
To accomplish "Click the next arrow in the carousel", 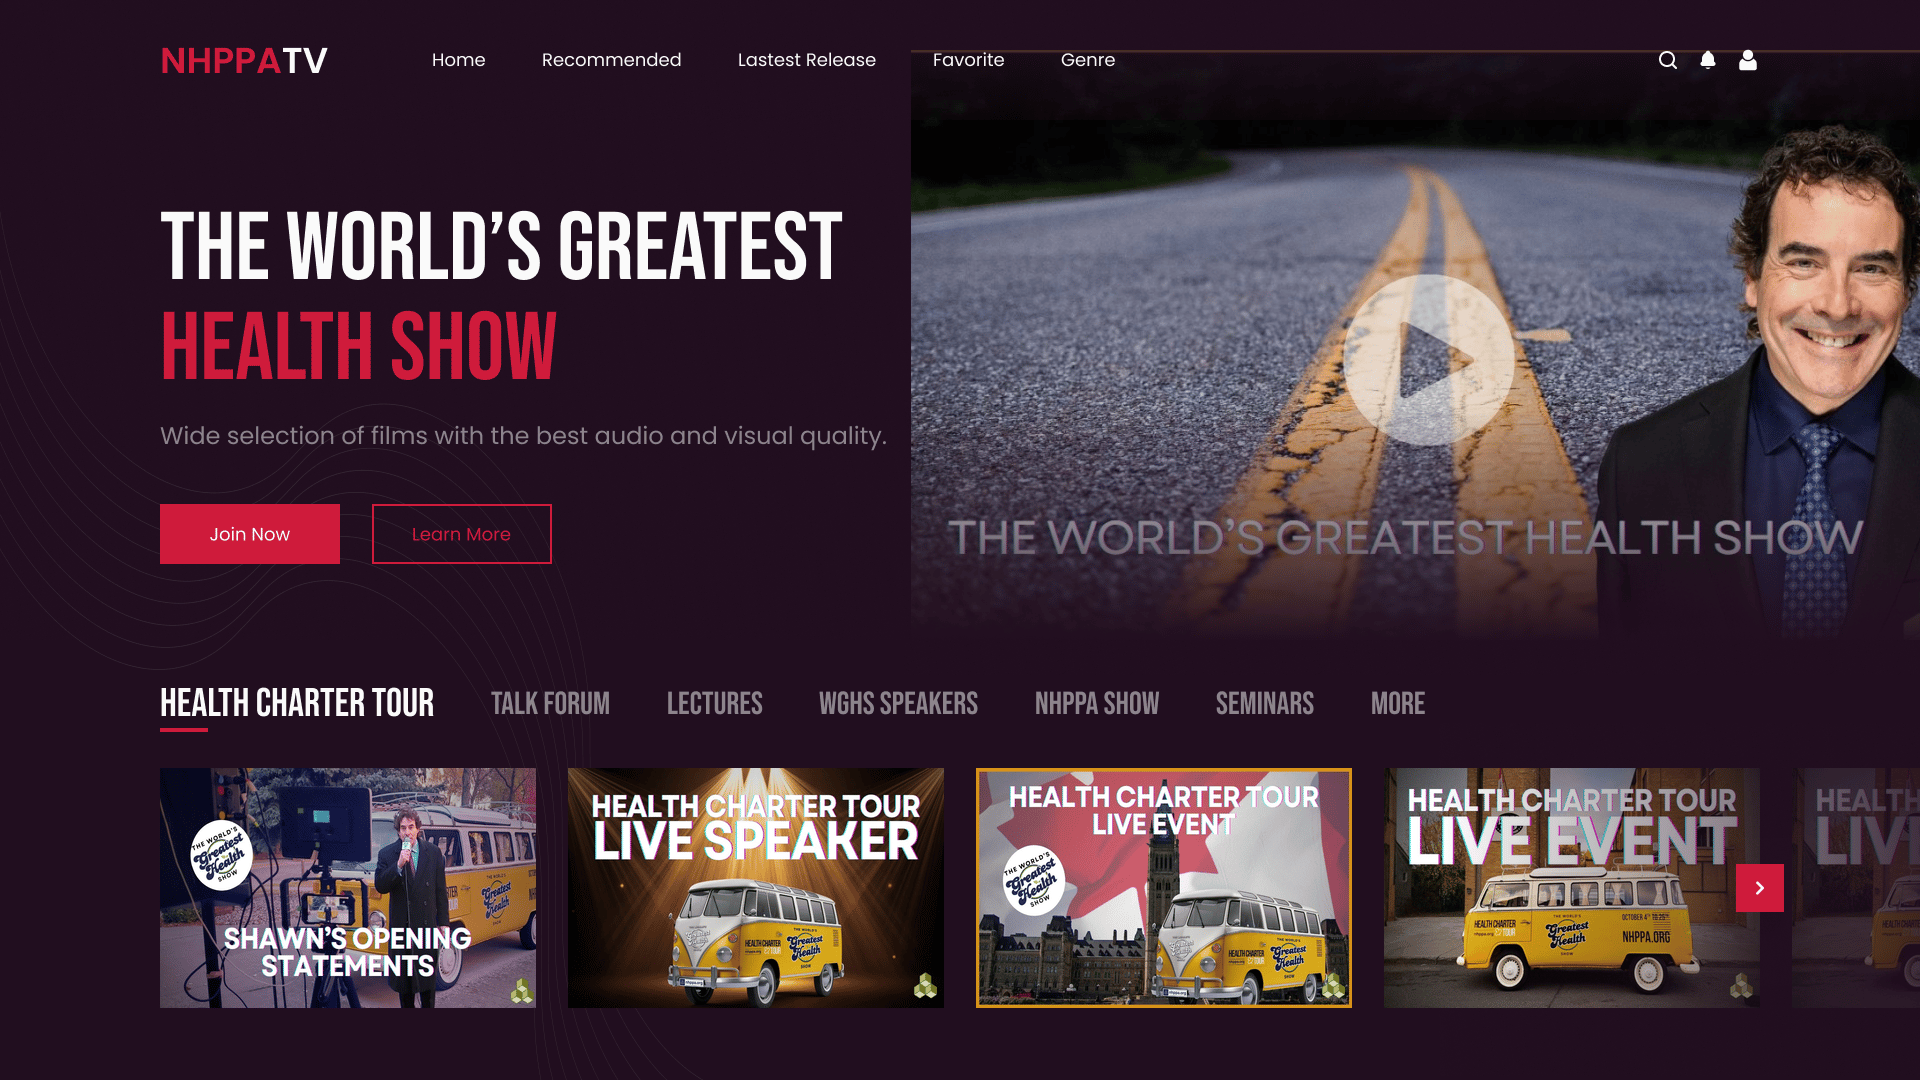I will click(1760, 888).
